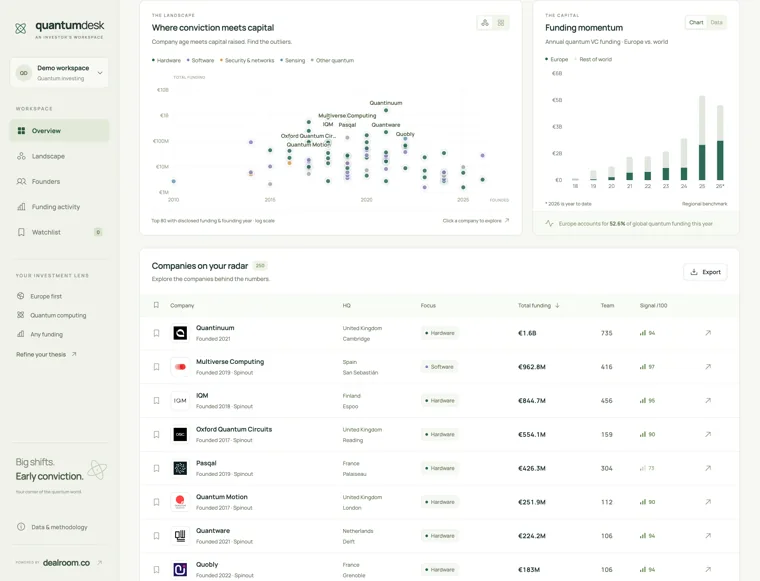Sort by Total funding column

tap(538, 305)
